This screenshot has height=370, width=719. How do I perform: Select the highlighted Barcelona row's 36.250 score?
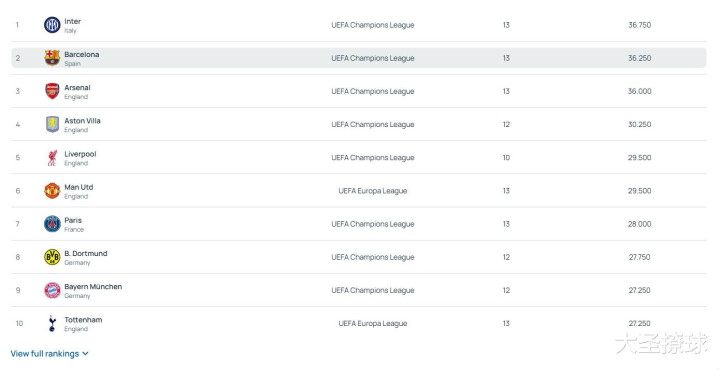pyautogui.click(x=639, y=58)
